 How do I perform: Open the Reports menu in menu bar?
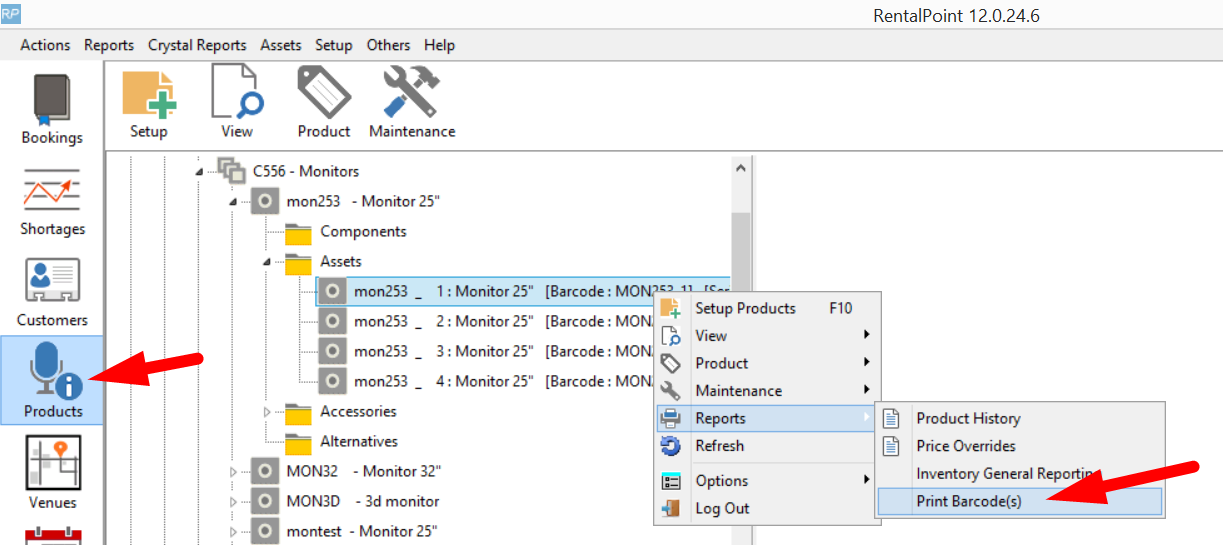(109, 45)
